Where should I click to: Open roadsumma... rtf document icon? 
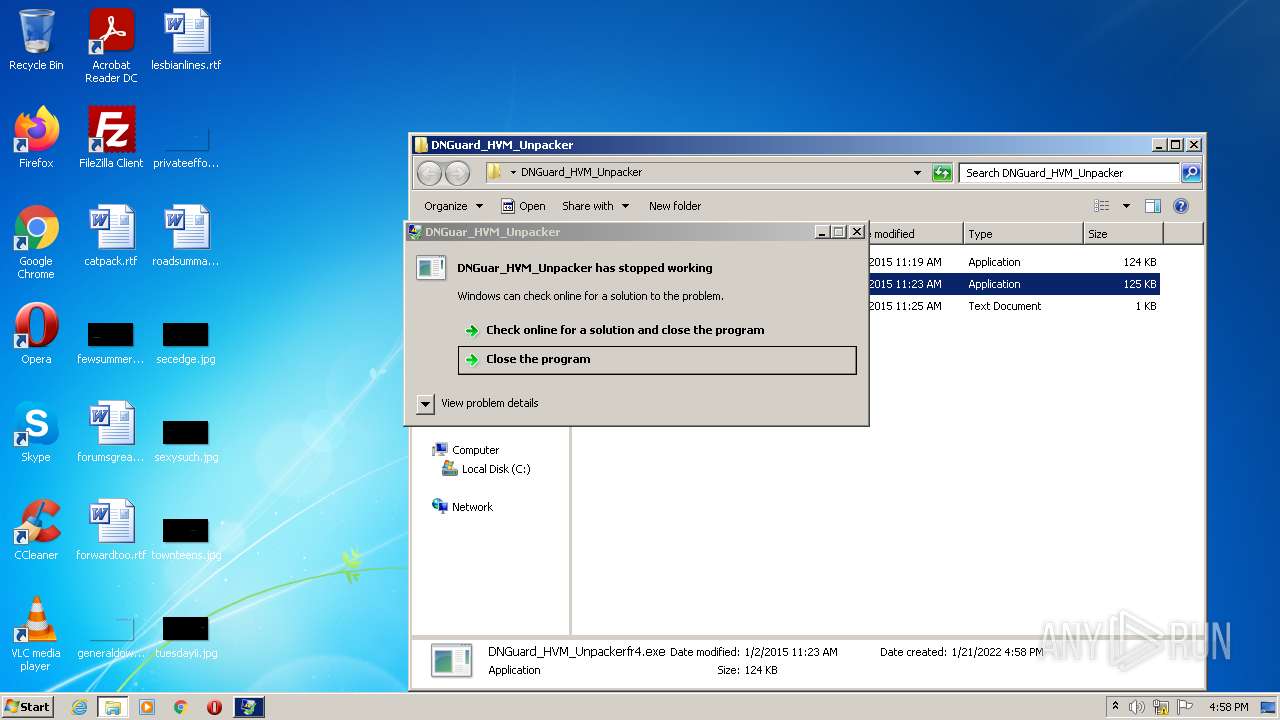186,236
